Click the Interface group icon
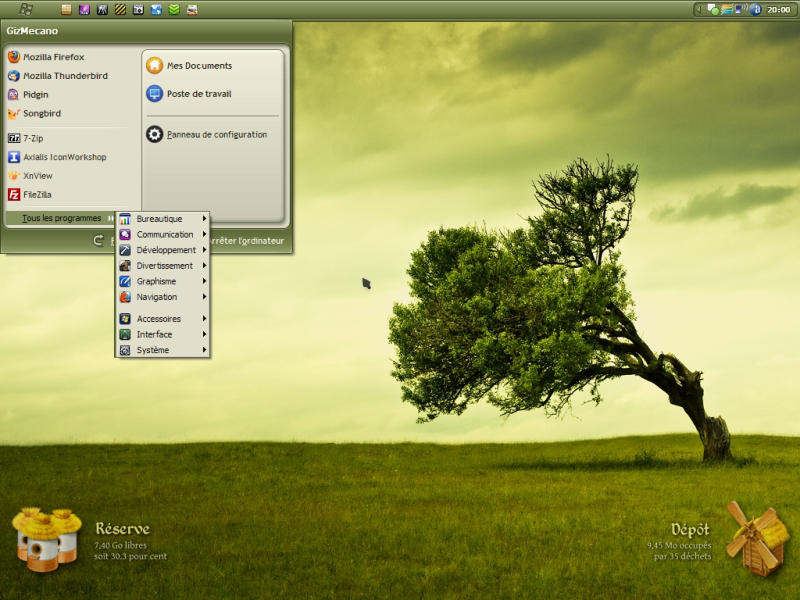Screen dimensions: 800x600 (125, 334)
